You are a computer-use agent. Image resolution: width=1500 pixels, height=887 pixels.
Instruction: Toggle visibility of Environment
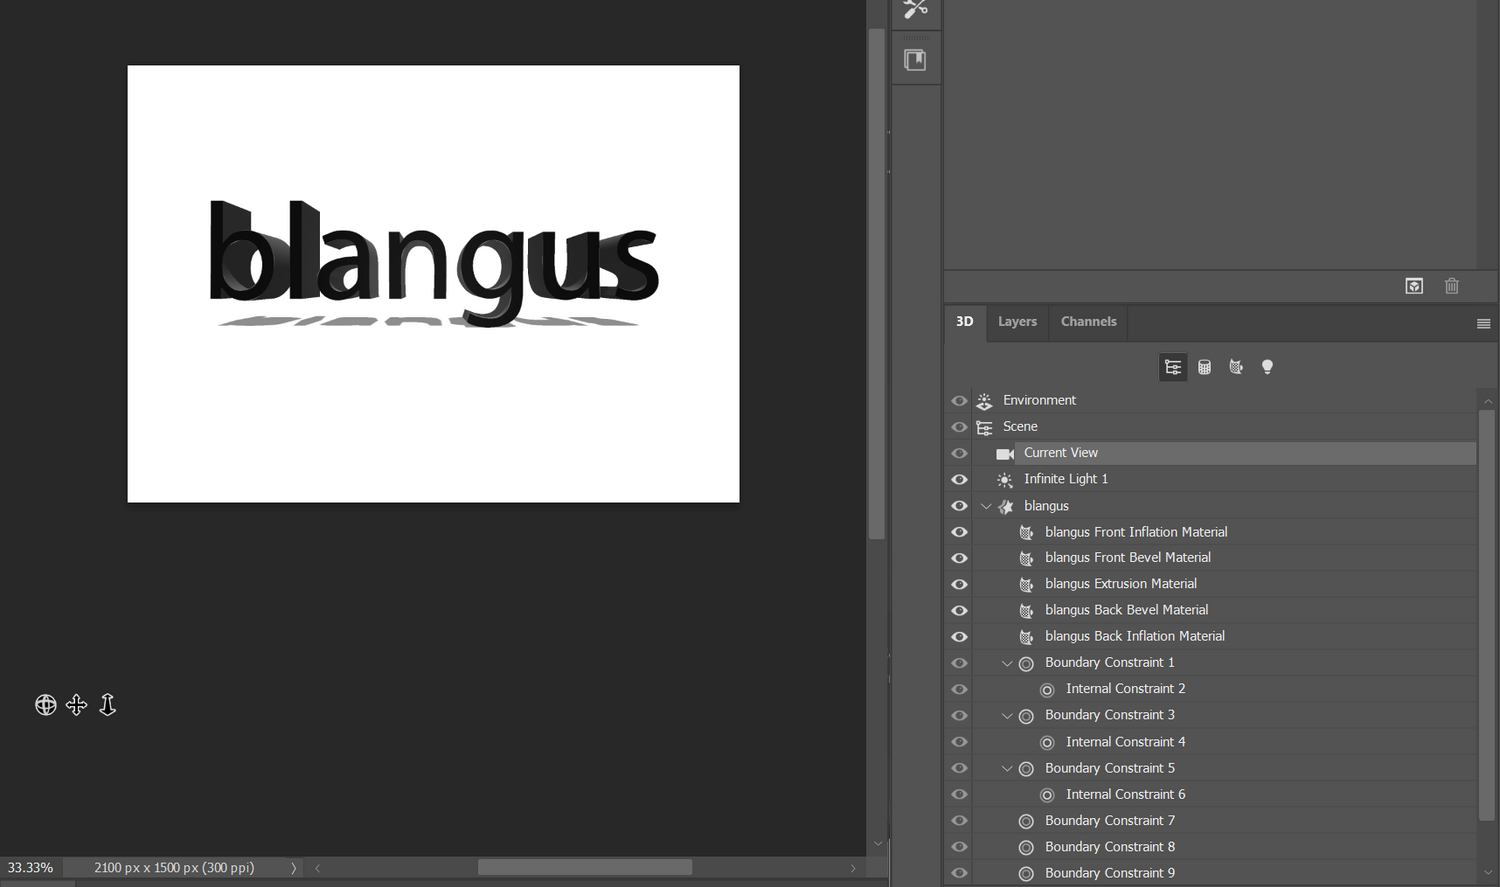[959, 401]
